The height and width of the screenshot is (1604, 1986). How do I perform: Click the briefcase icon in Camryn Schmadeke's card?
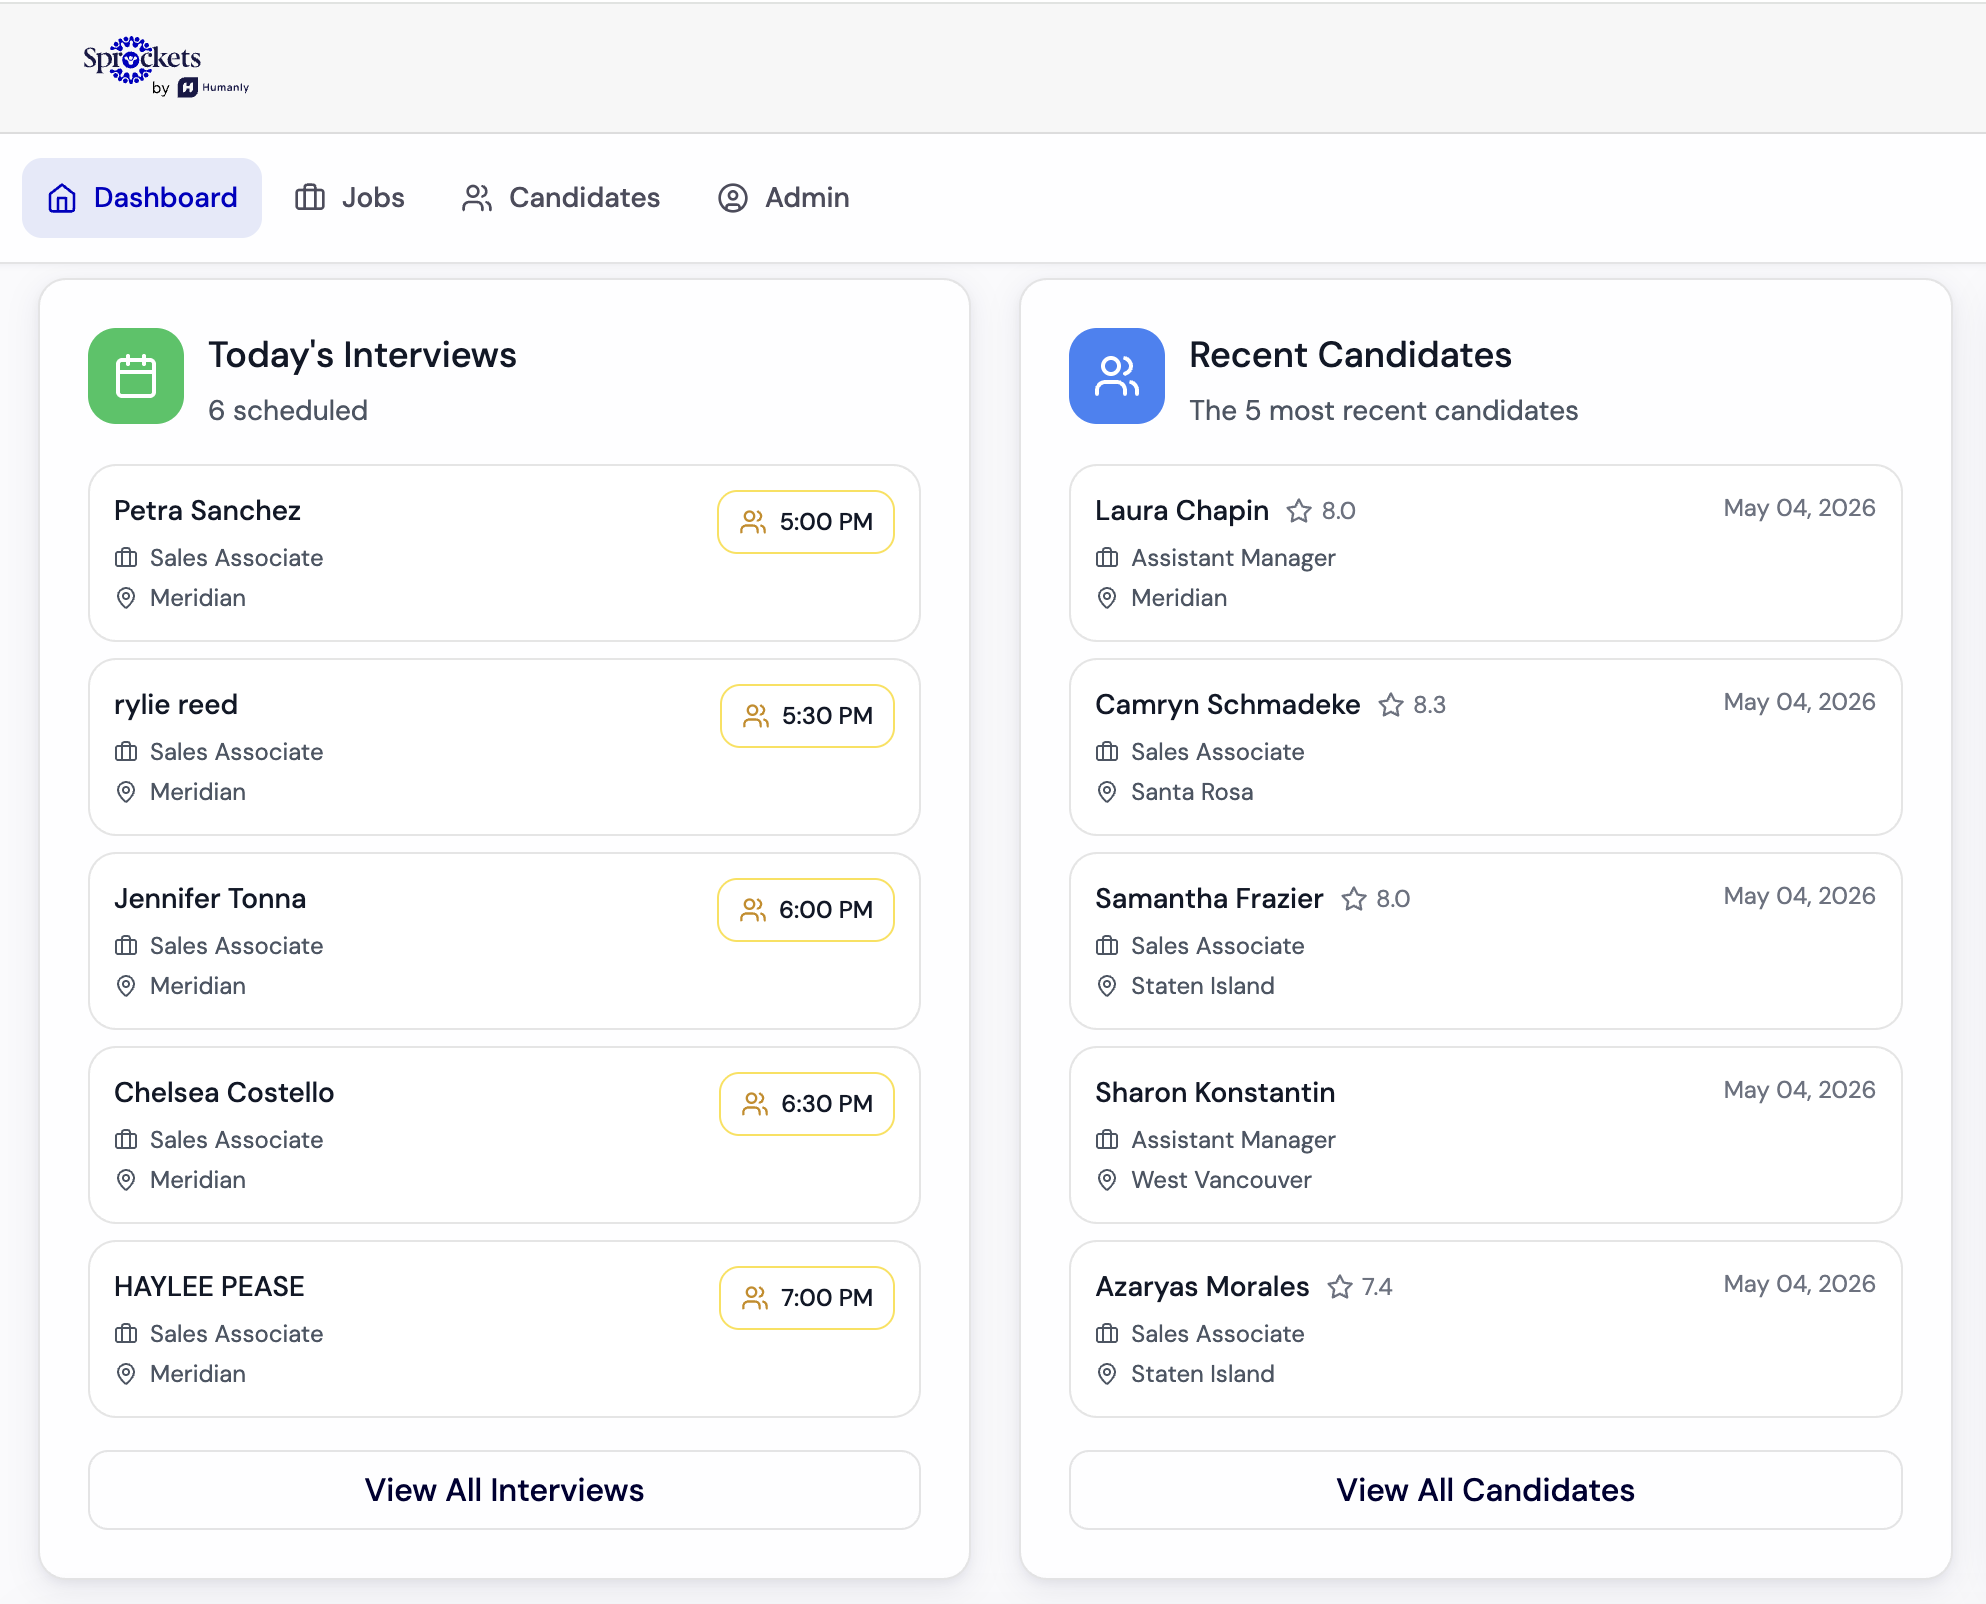pos(1107,752)
